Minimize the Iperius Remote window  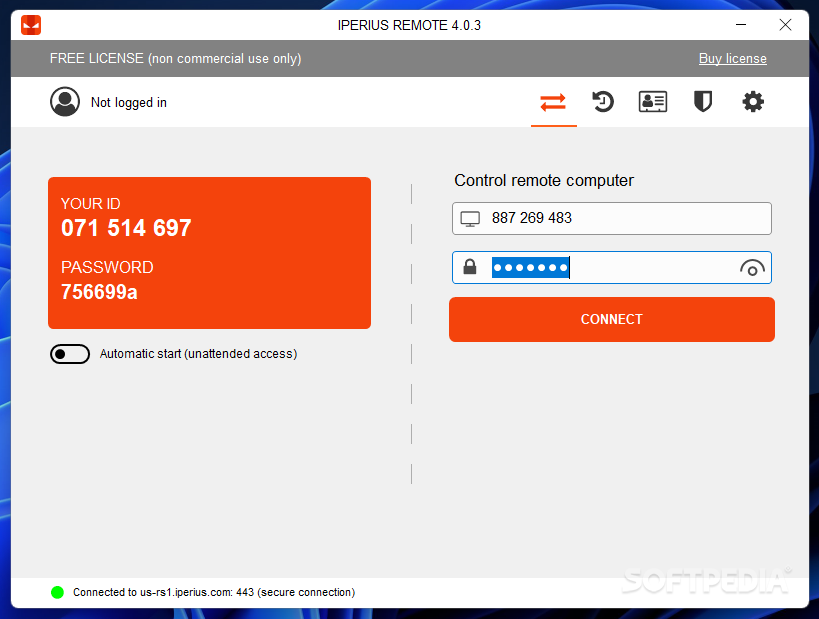741,25
